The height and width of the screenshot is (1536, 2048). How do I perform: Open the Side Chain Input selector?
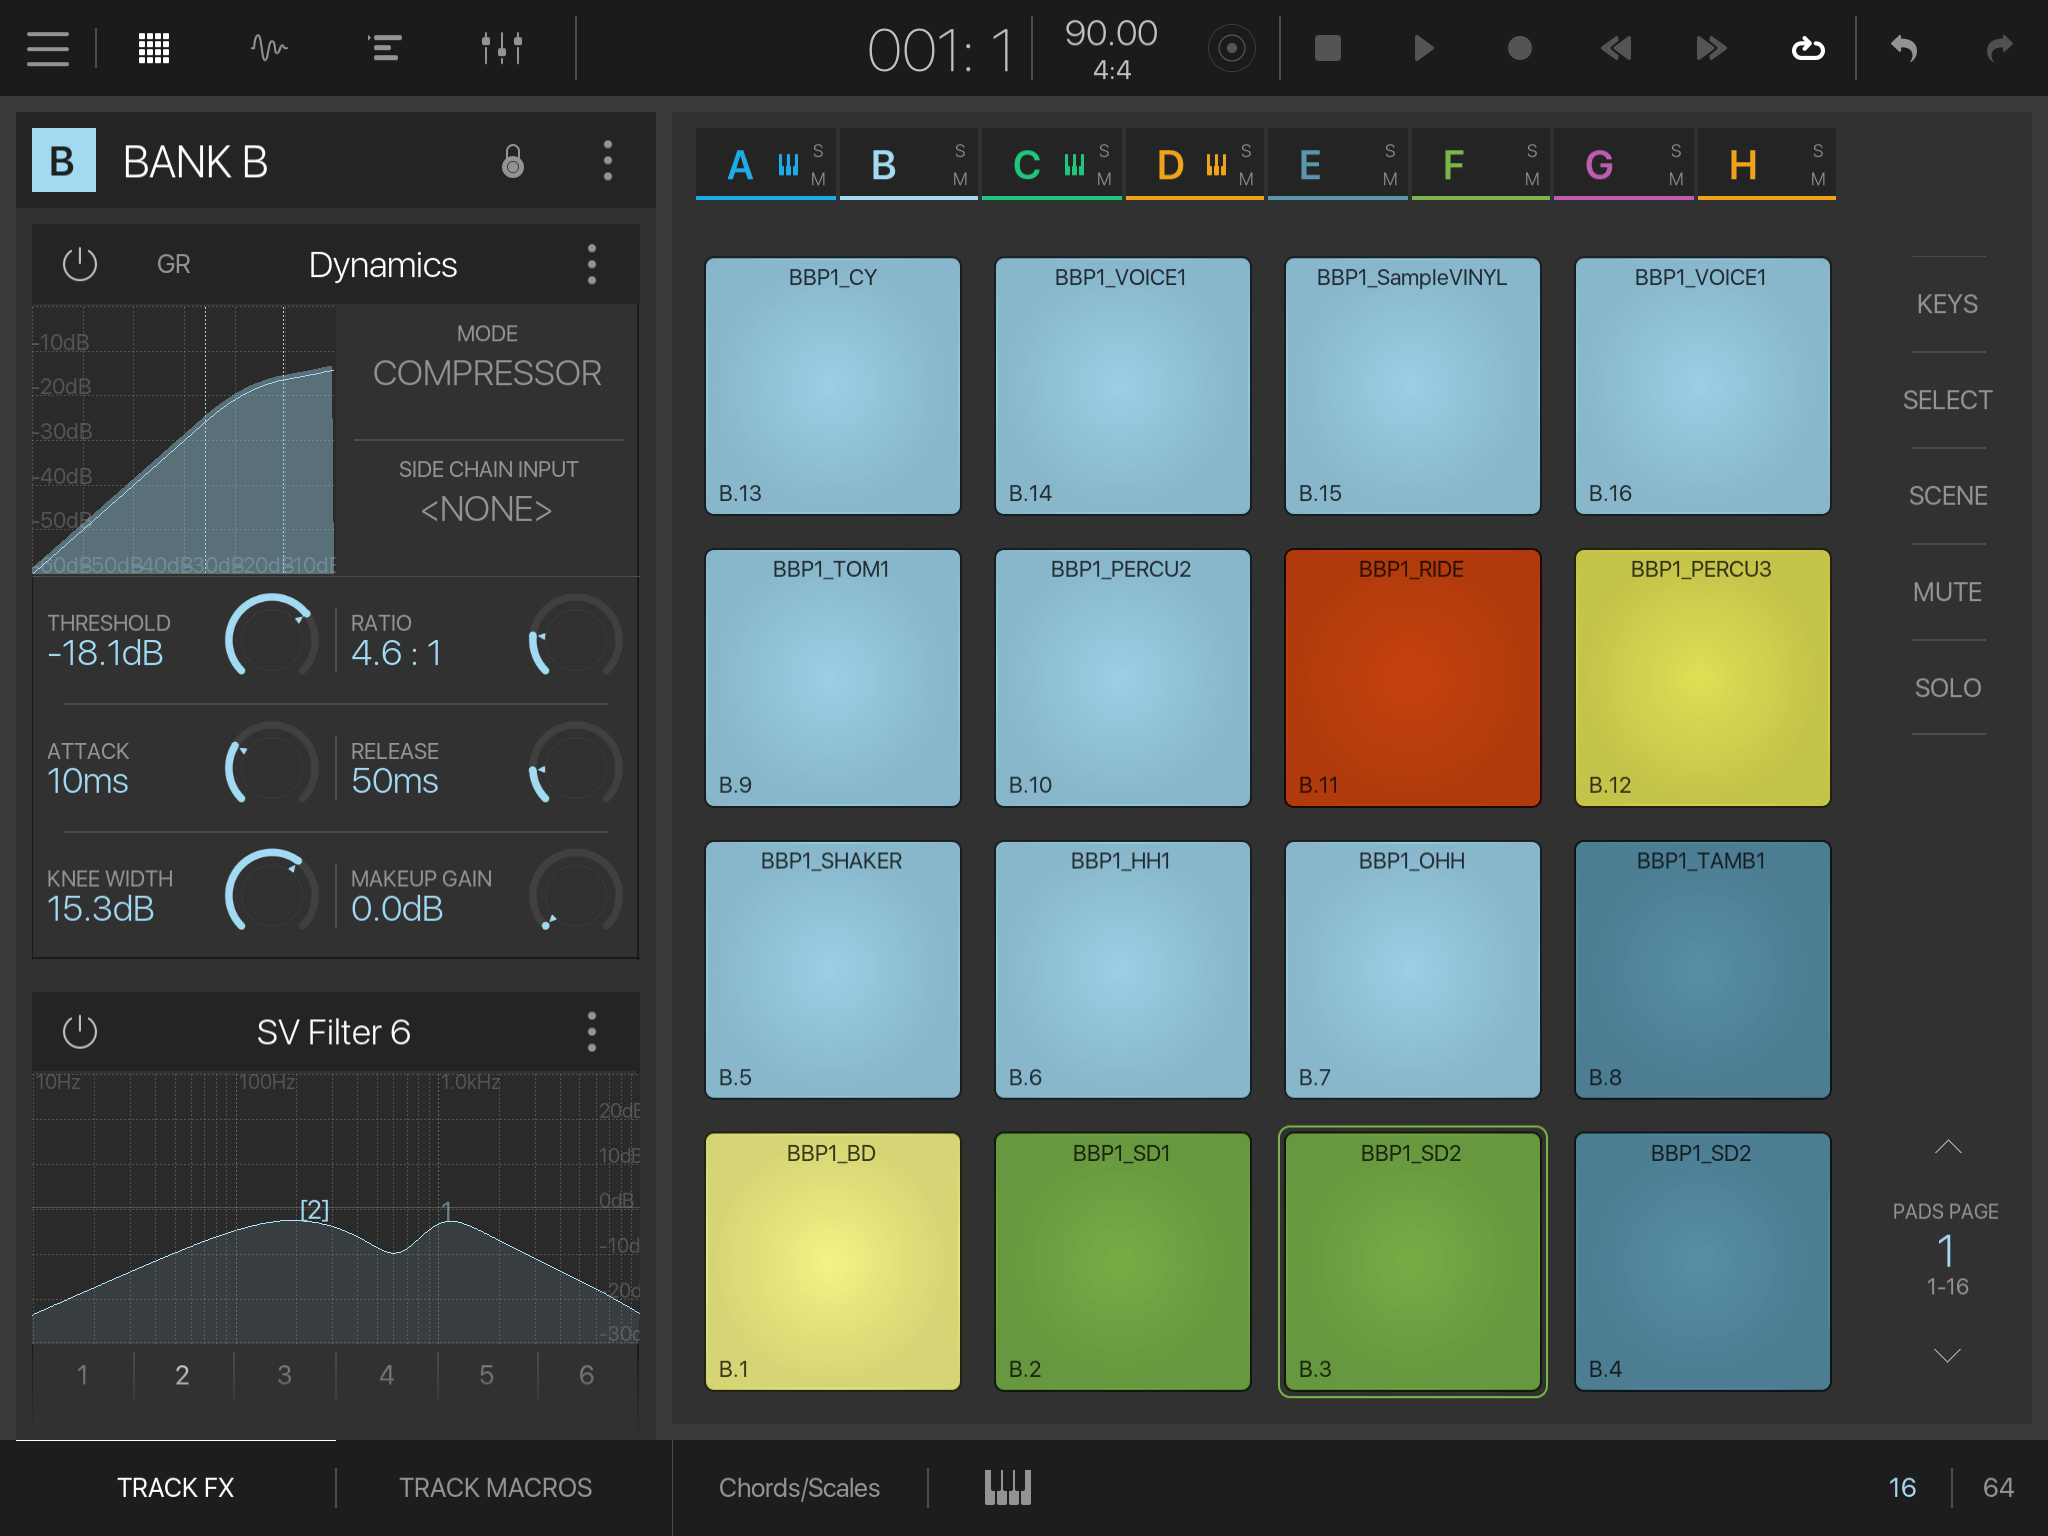(487, 509)
